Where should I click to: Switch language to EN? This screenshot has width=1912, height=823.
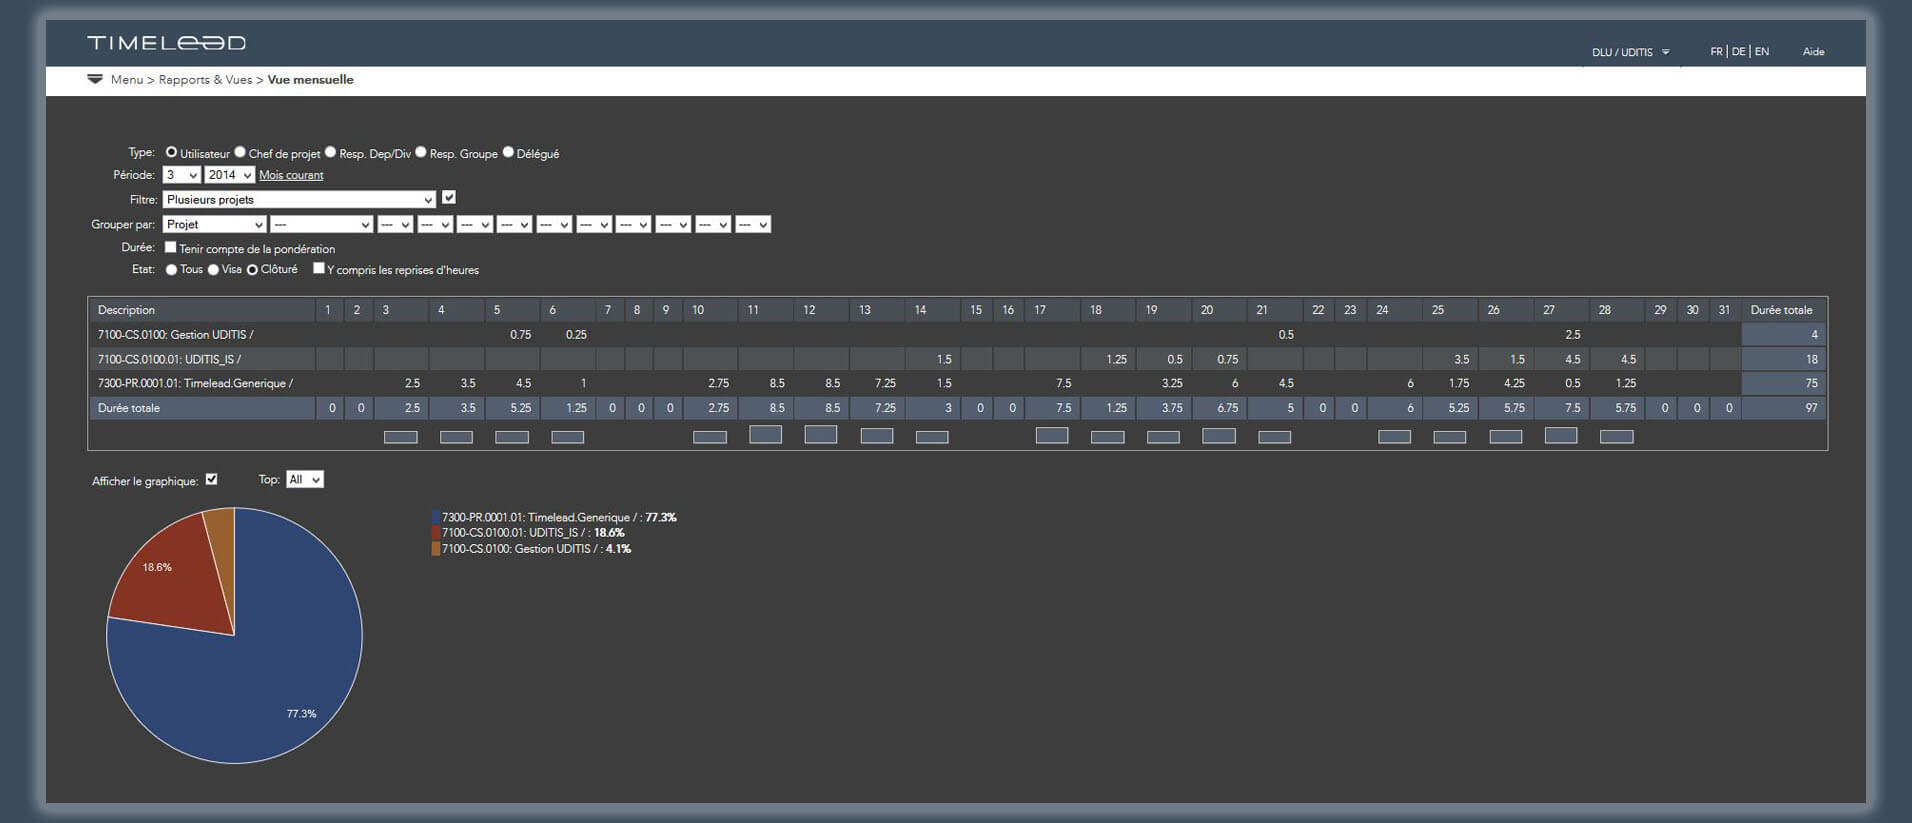[1762, 51]
